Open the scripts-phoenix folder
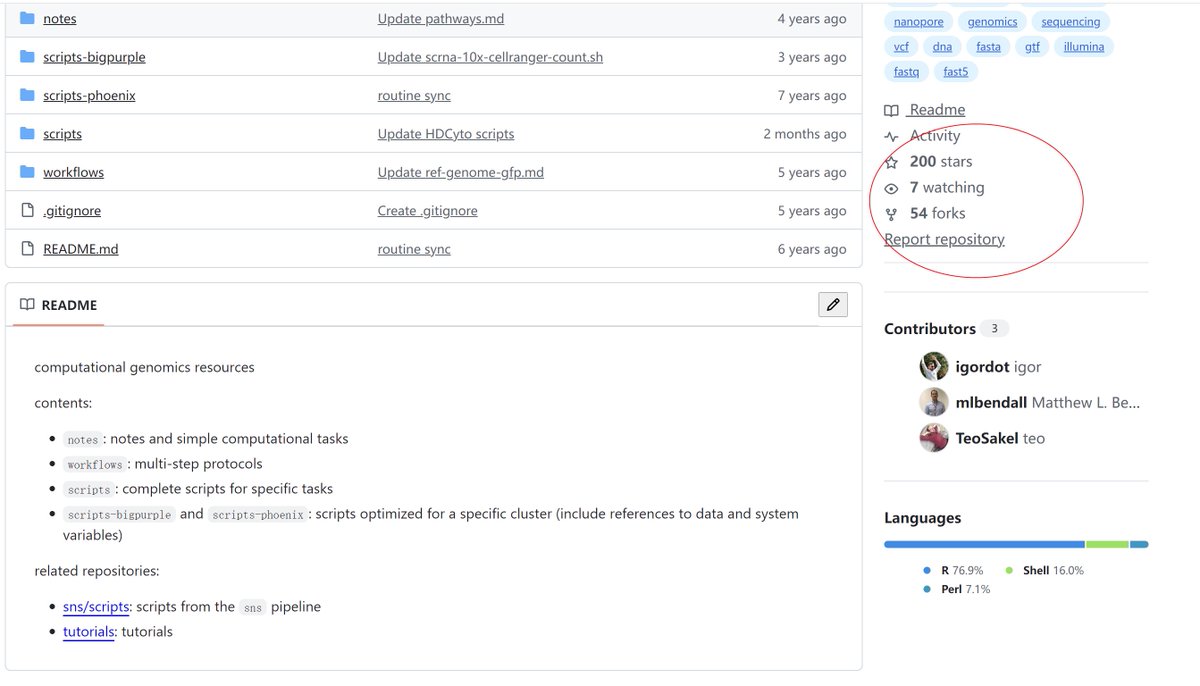 89,96
